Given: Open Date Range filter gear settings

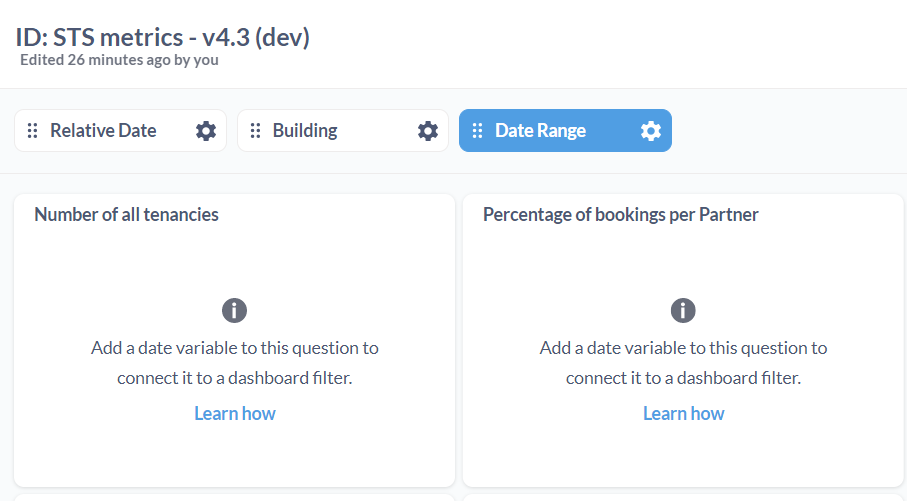Looking at the screenshot, I should click(x=651, y=131).
